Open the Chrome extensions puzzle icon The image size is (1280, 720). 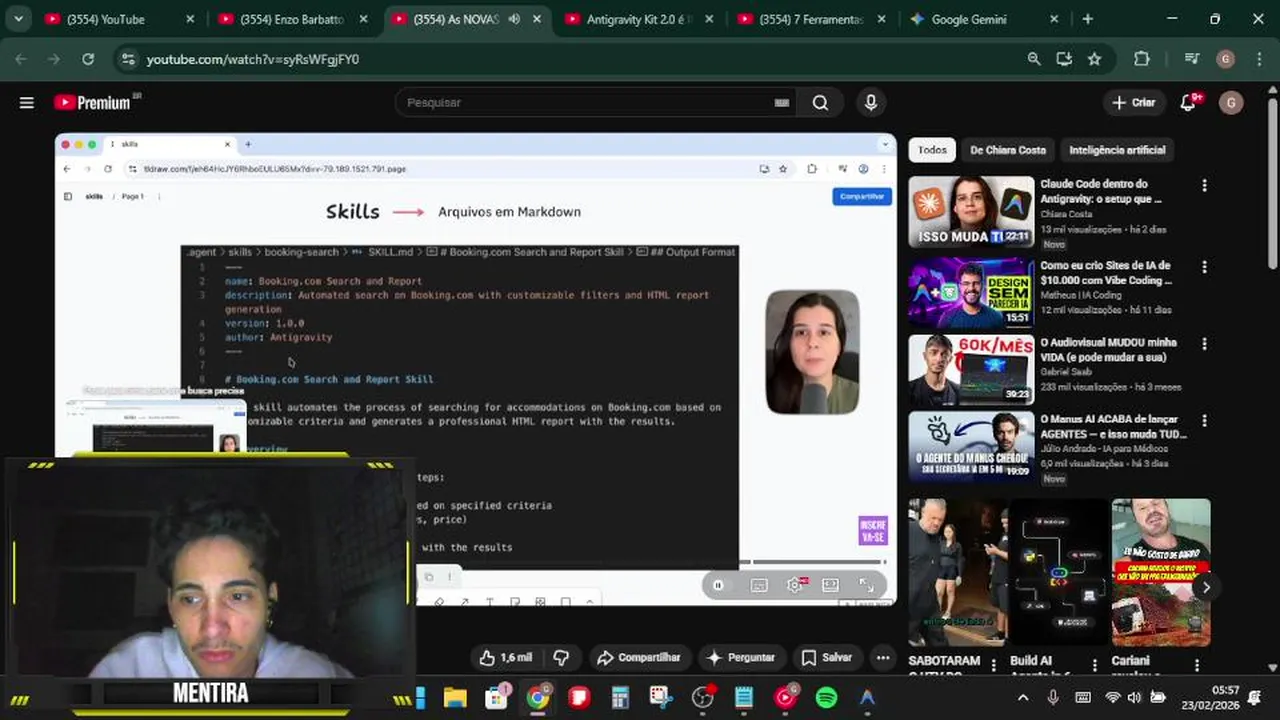(x=1142, y=59)
